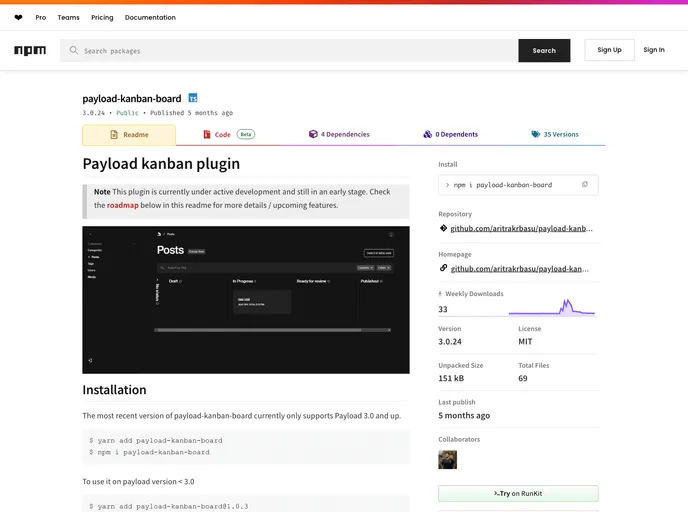Open the Documentation link
The width and height of the screenshot is (688, 512).
coord(150,18)
